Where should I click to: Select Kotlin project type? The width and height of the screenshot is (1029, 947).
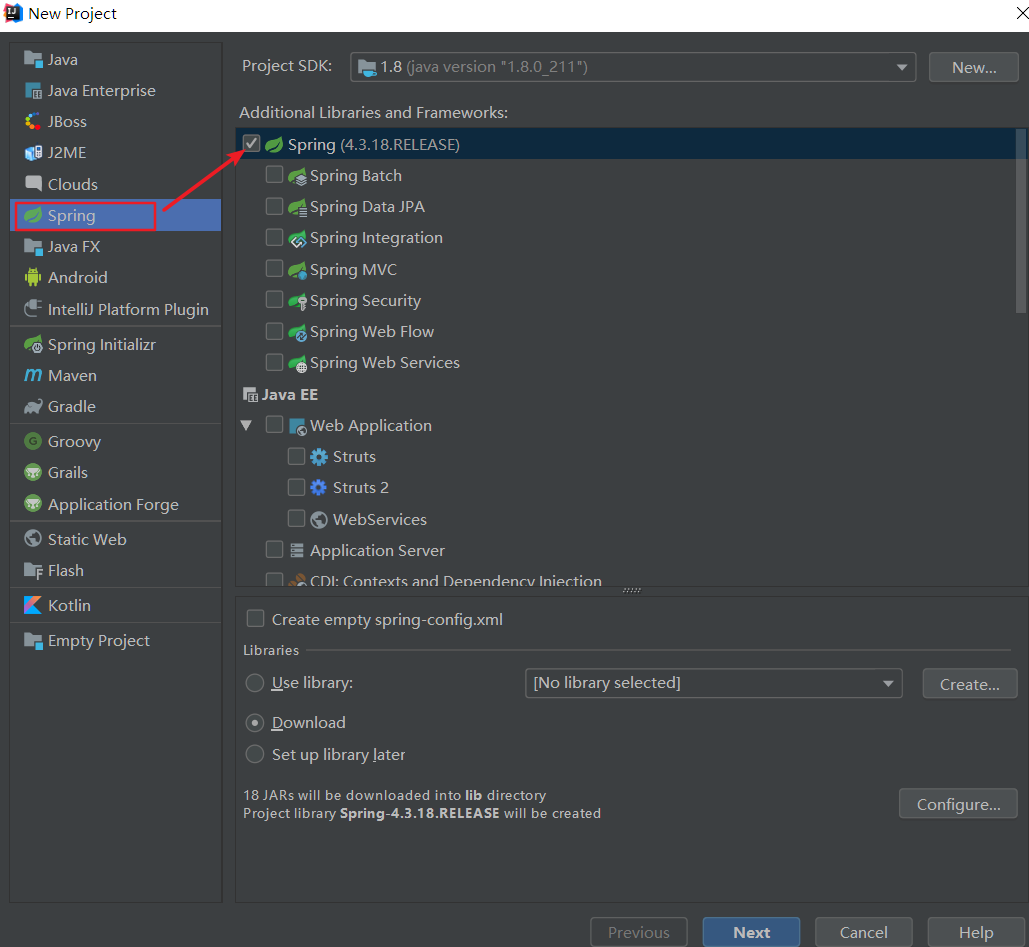(116, 605)
